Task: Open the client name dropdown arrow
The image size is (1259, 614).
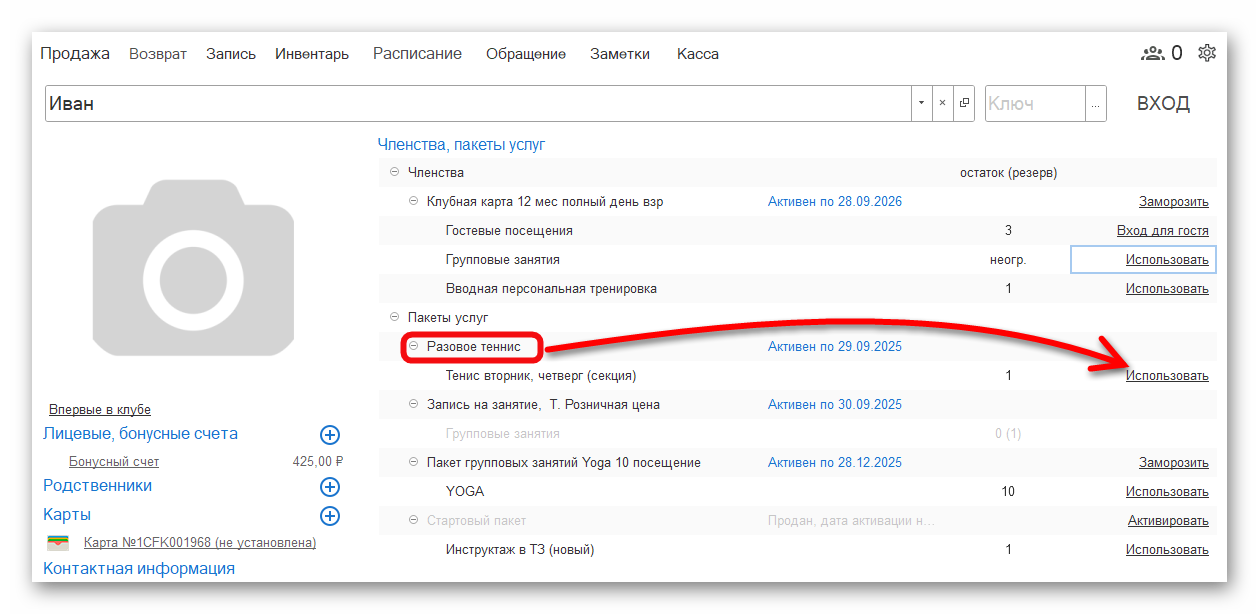Action: tap(920, 103)
